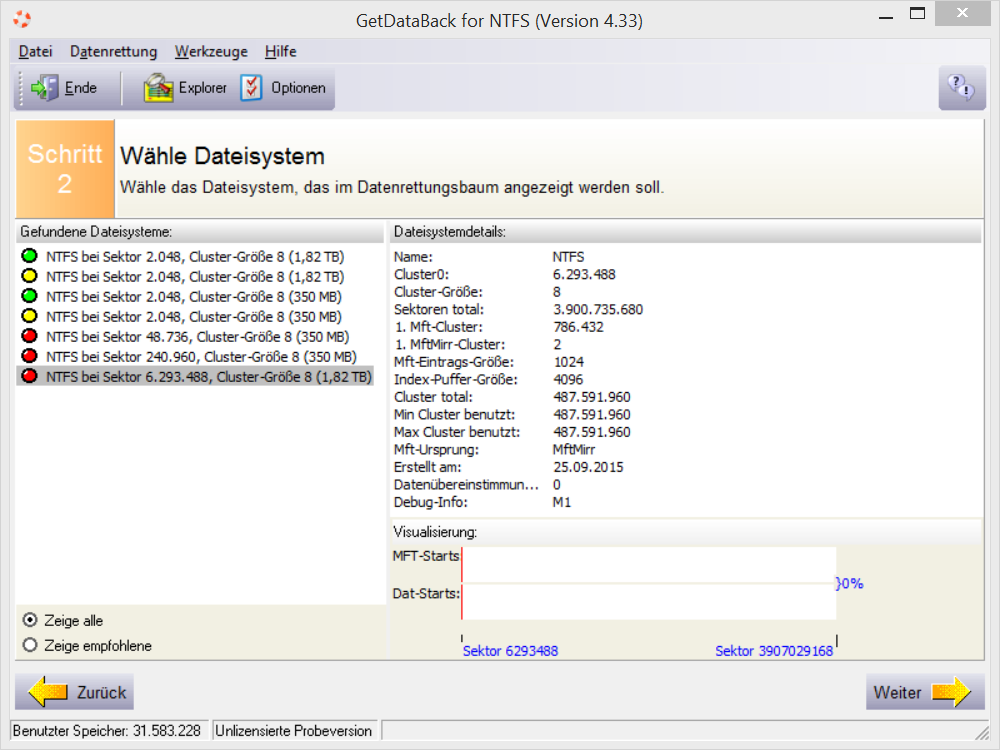Click Unlizensierte Probeversion status bar entry
The height and width of the screenshot is (750, 1000).
pos(295,731)
